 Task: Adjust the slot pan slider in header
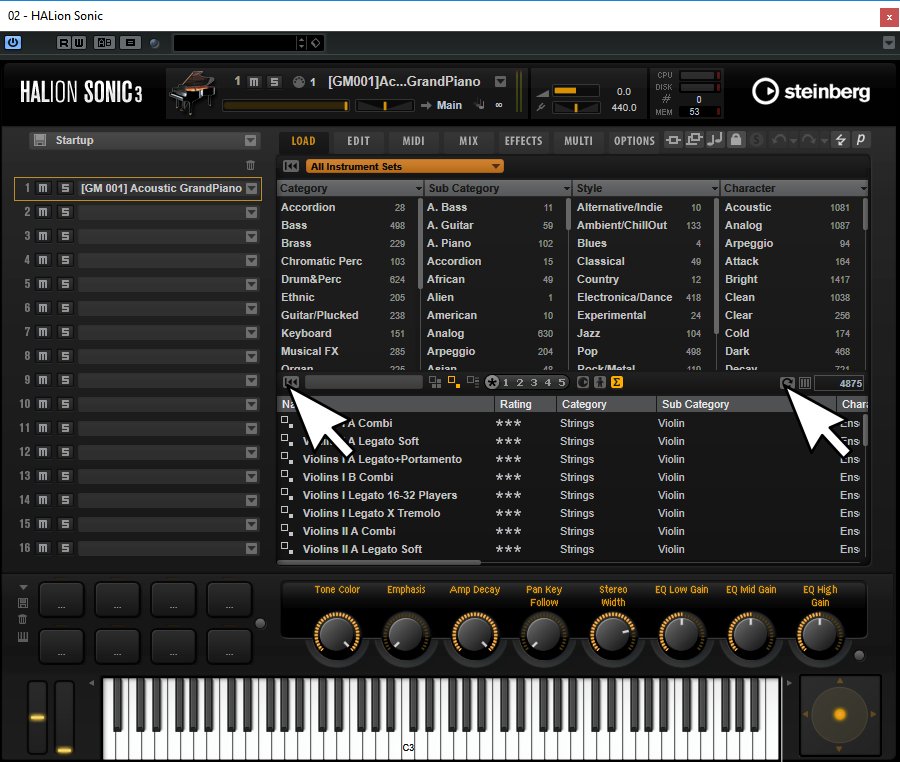[x=385, y=106]
